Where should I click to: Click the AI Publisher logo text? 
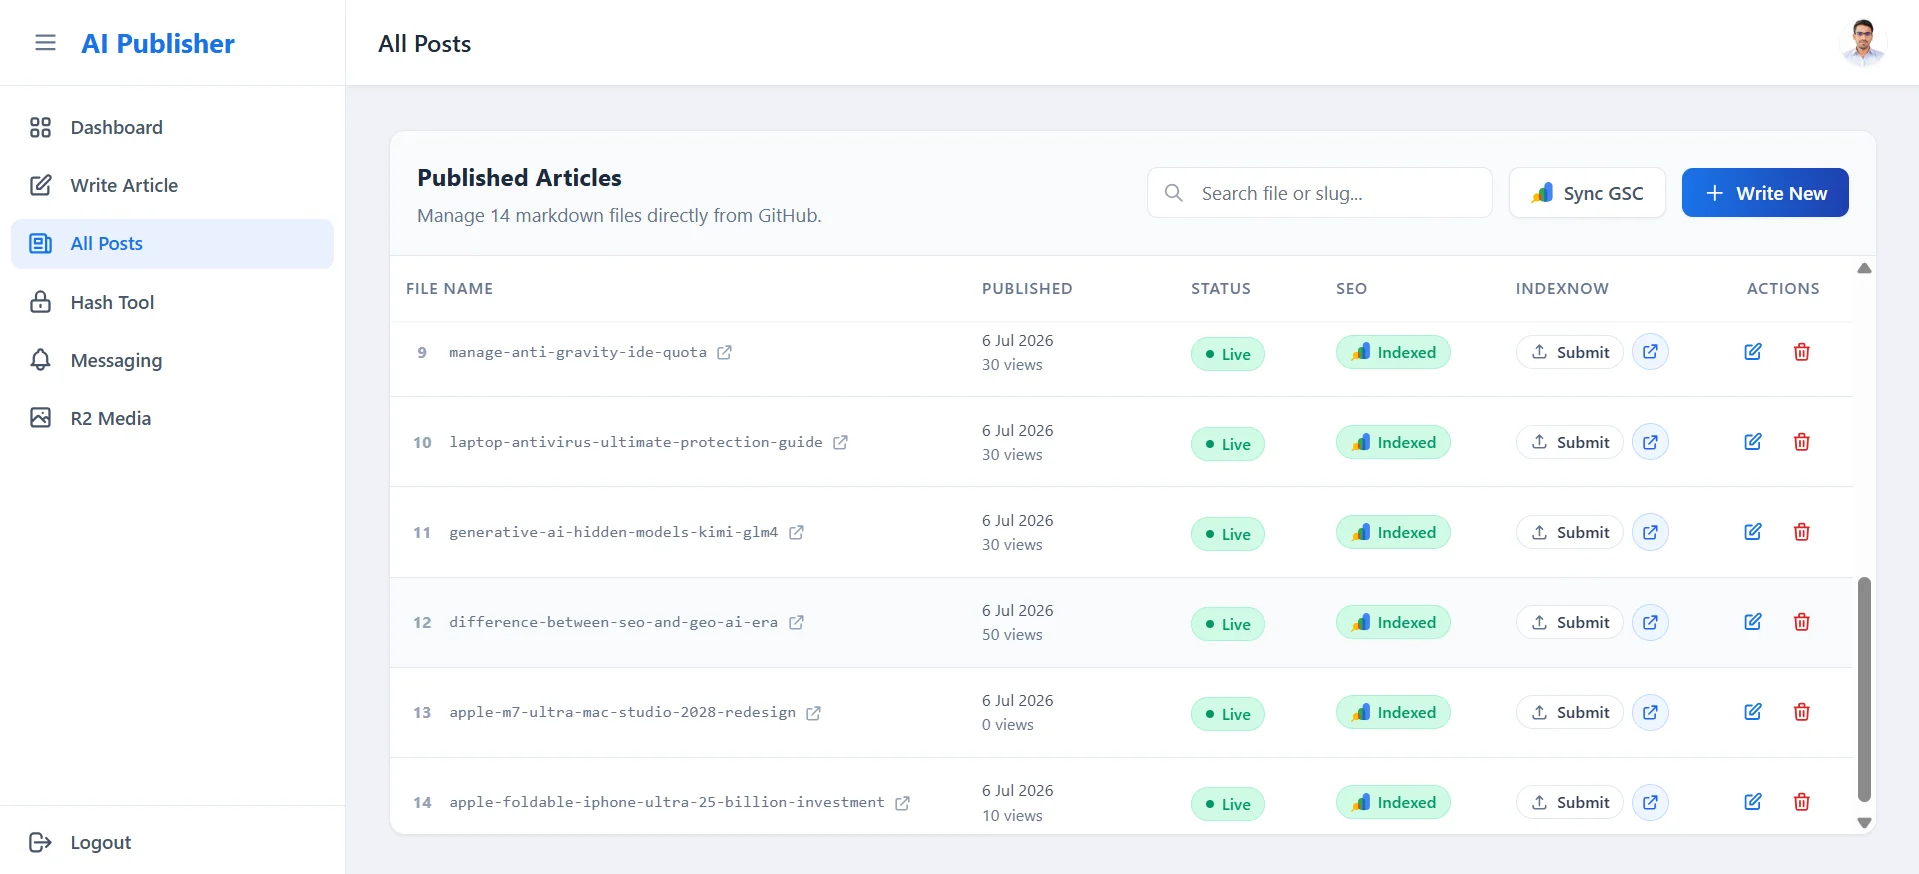coord(158,43)
